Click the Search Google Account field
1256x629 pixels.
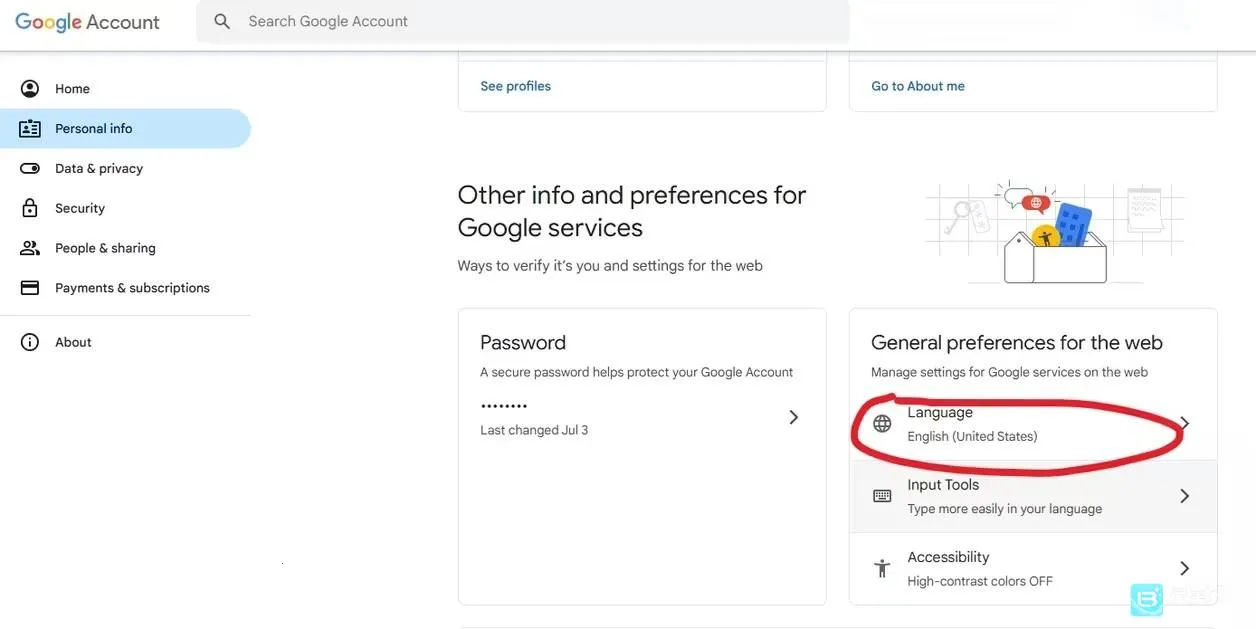[x=520, y=21]
